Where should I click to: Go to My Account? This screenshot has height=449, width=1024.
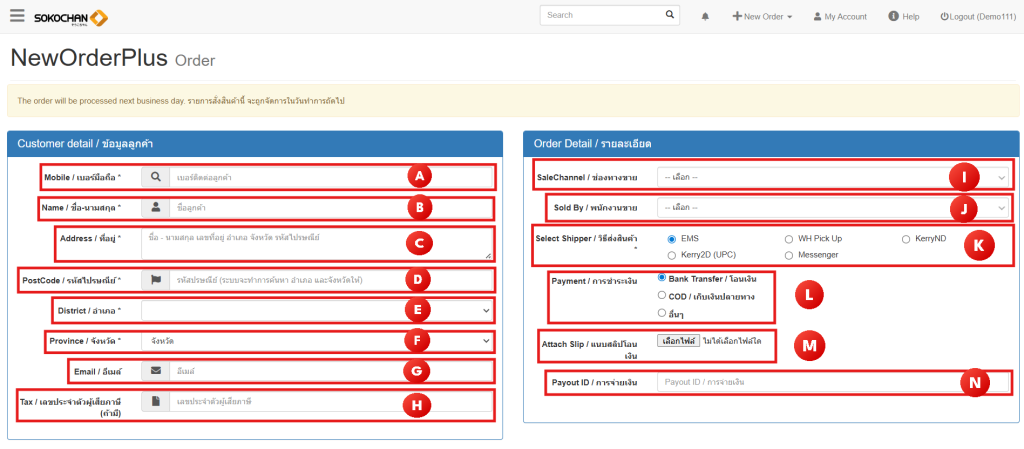840,17
